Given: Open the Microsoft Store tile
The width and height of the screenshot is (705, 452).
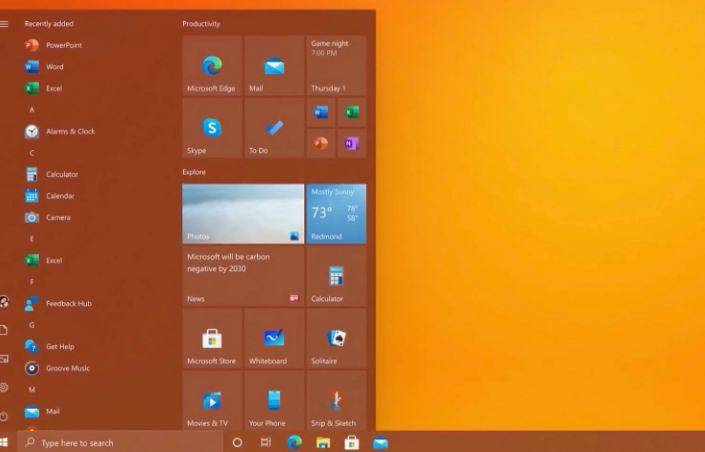Looking at the screenshot, I should pyautogui.click(x=212, y=338).
